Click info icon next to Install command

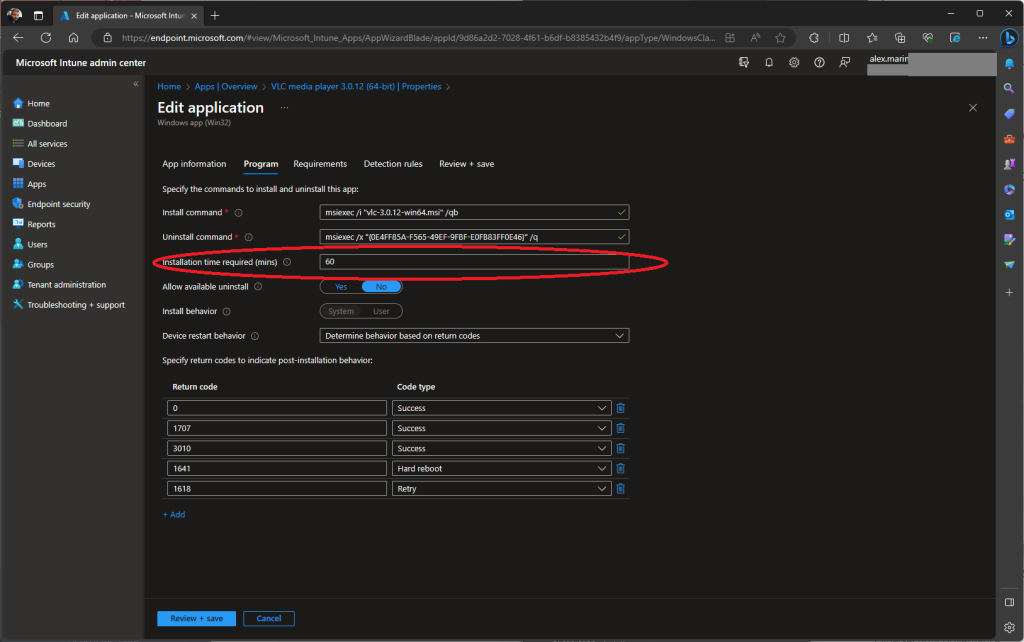pyautogui.click(x=238, y=212)
